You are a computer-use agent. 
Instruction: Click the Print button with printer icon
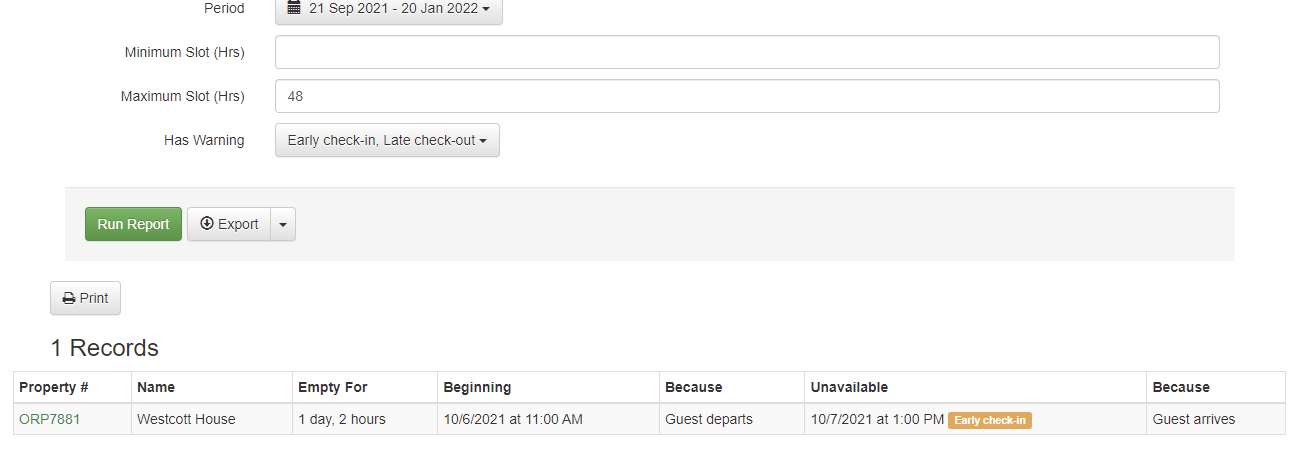[x=86, y=298]
